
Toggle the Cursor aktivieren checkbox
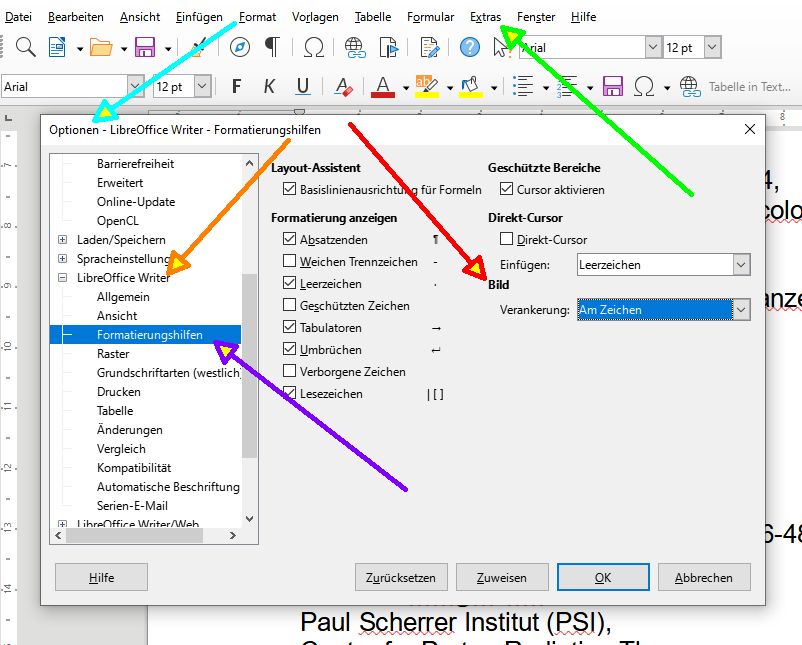(x=506, y=189)
